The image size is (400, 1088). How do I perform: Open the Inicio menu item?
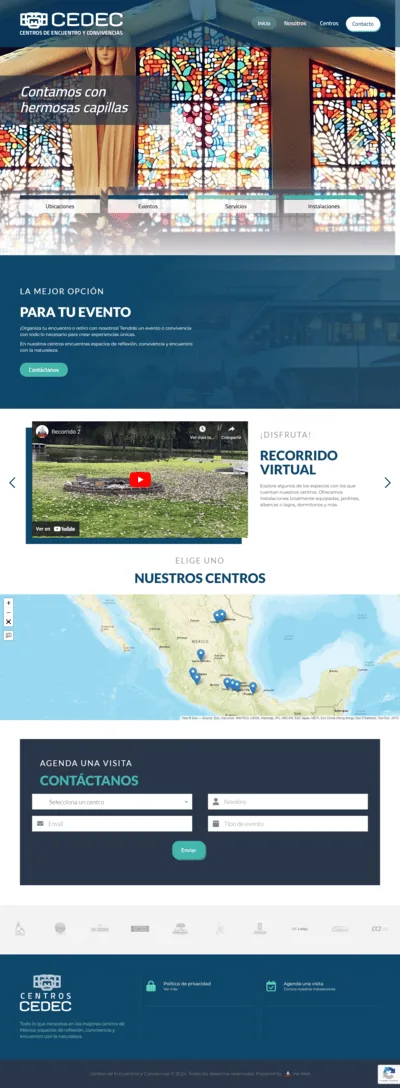tap(264, 24)
